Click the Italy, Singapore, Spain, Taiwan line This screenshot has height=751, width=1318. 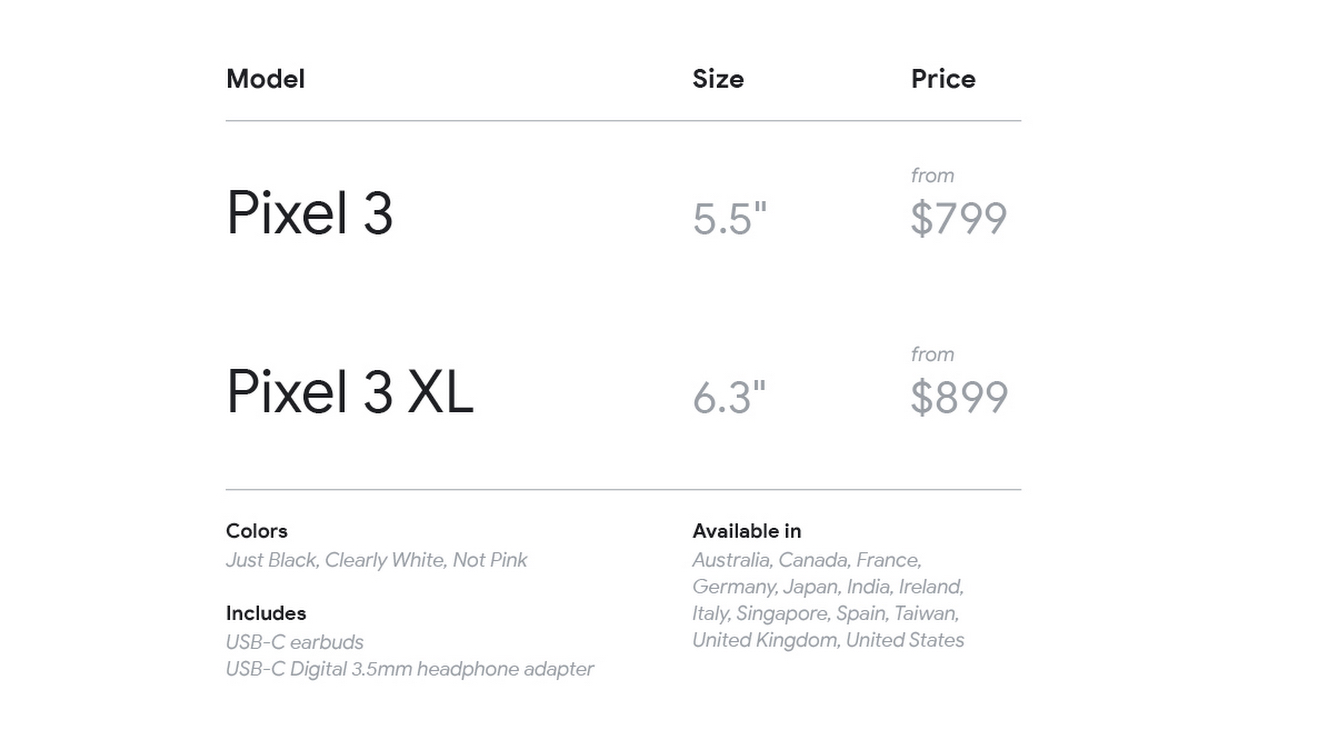coord(826,614)
